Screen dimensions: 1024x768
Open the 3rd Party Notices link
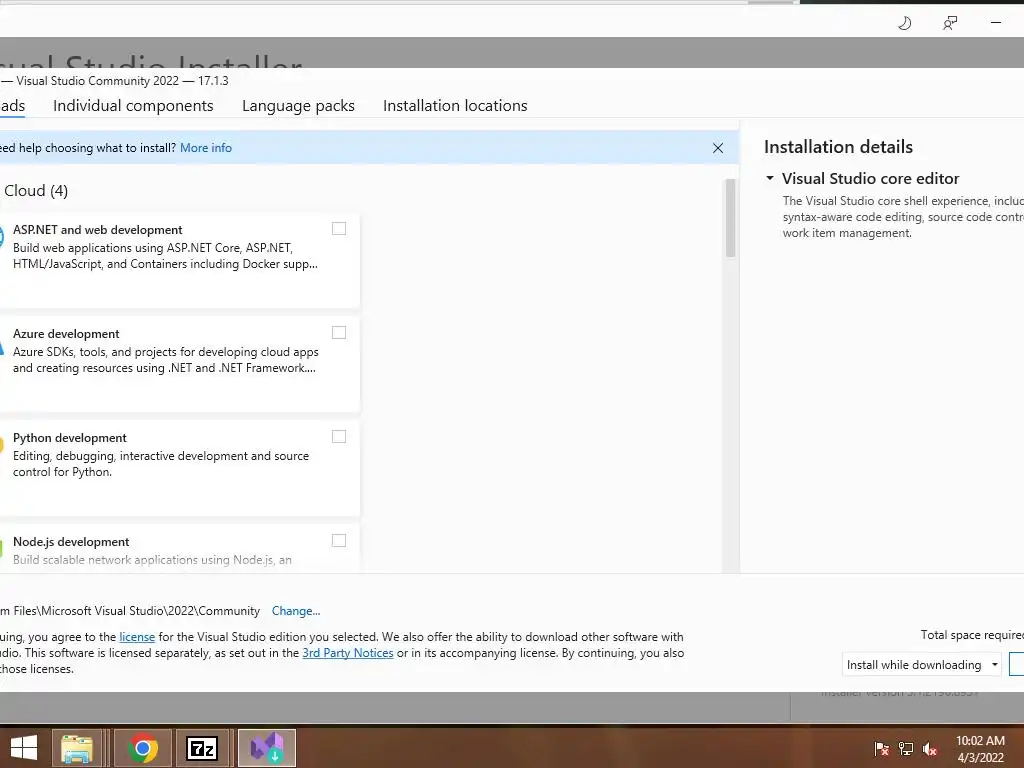347,653
